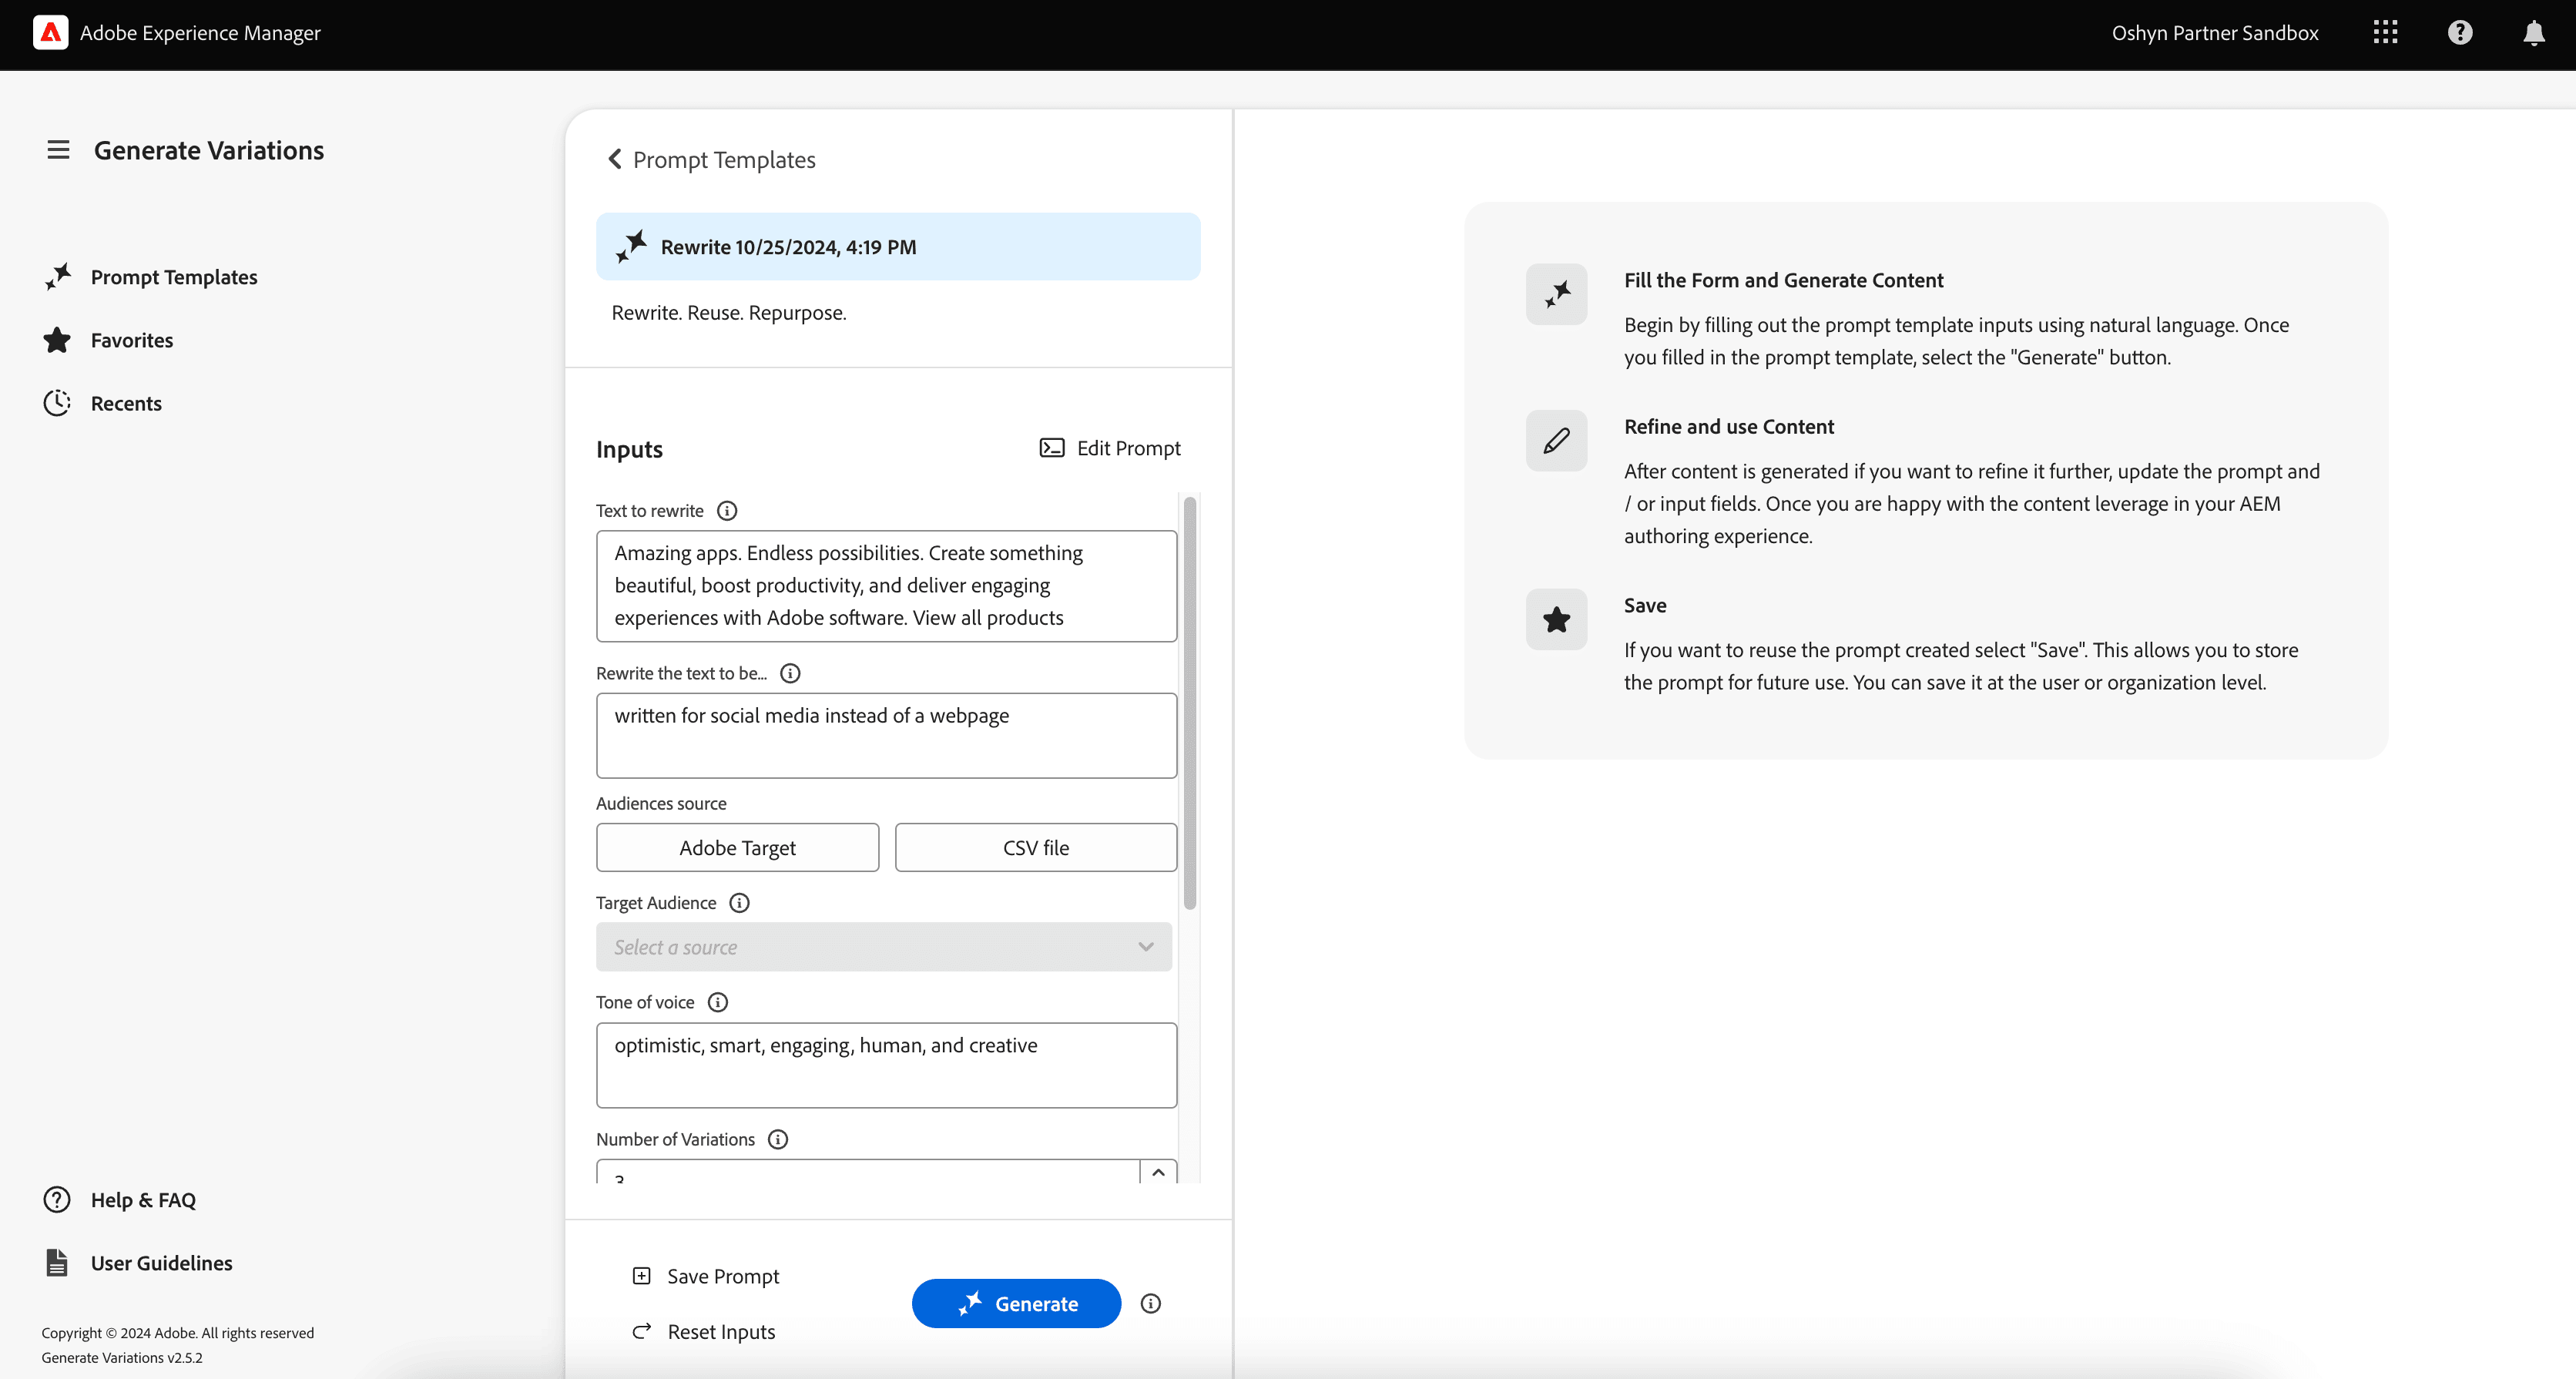This screenshot has width=2576, height=1379.
Task: Click the Reset Inputs button
Action: 703,1331
